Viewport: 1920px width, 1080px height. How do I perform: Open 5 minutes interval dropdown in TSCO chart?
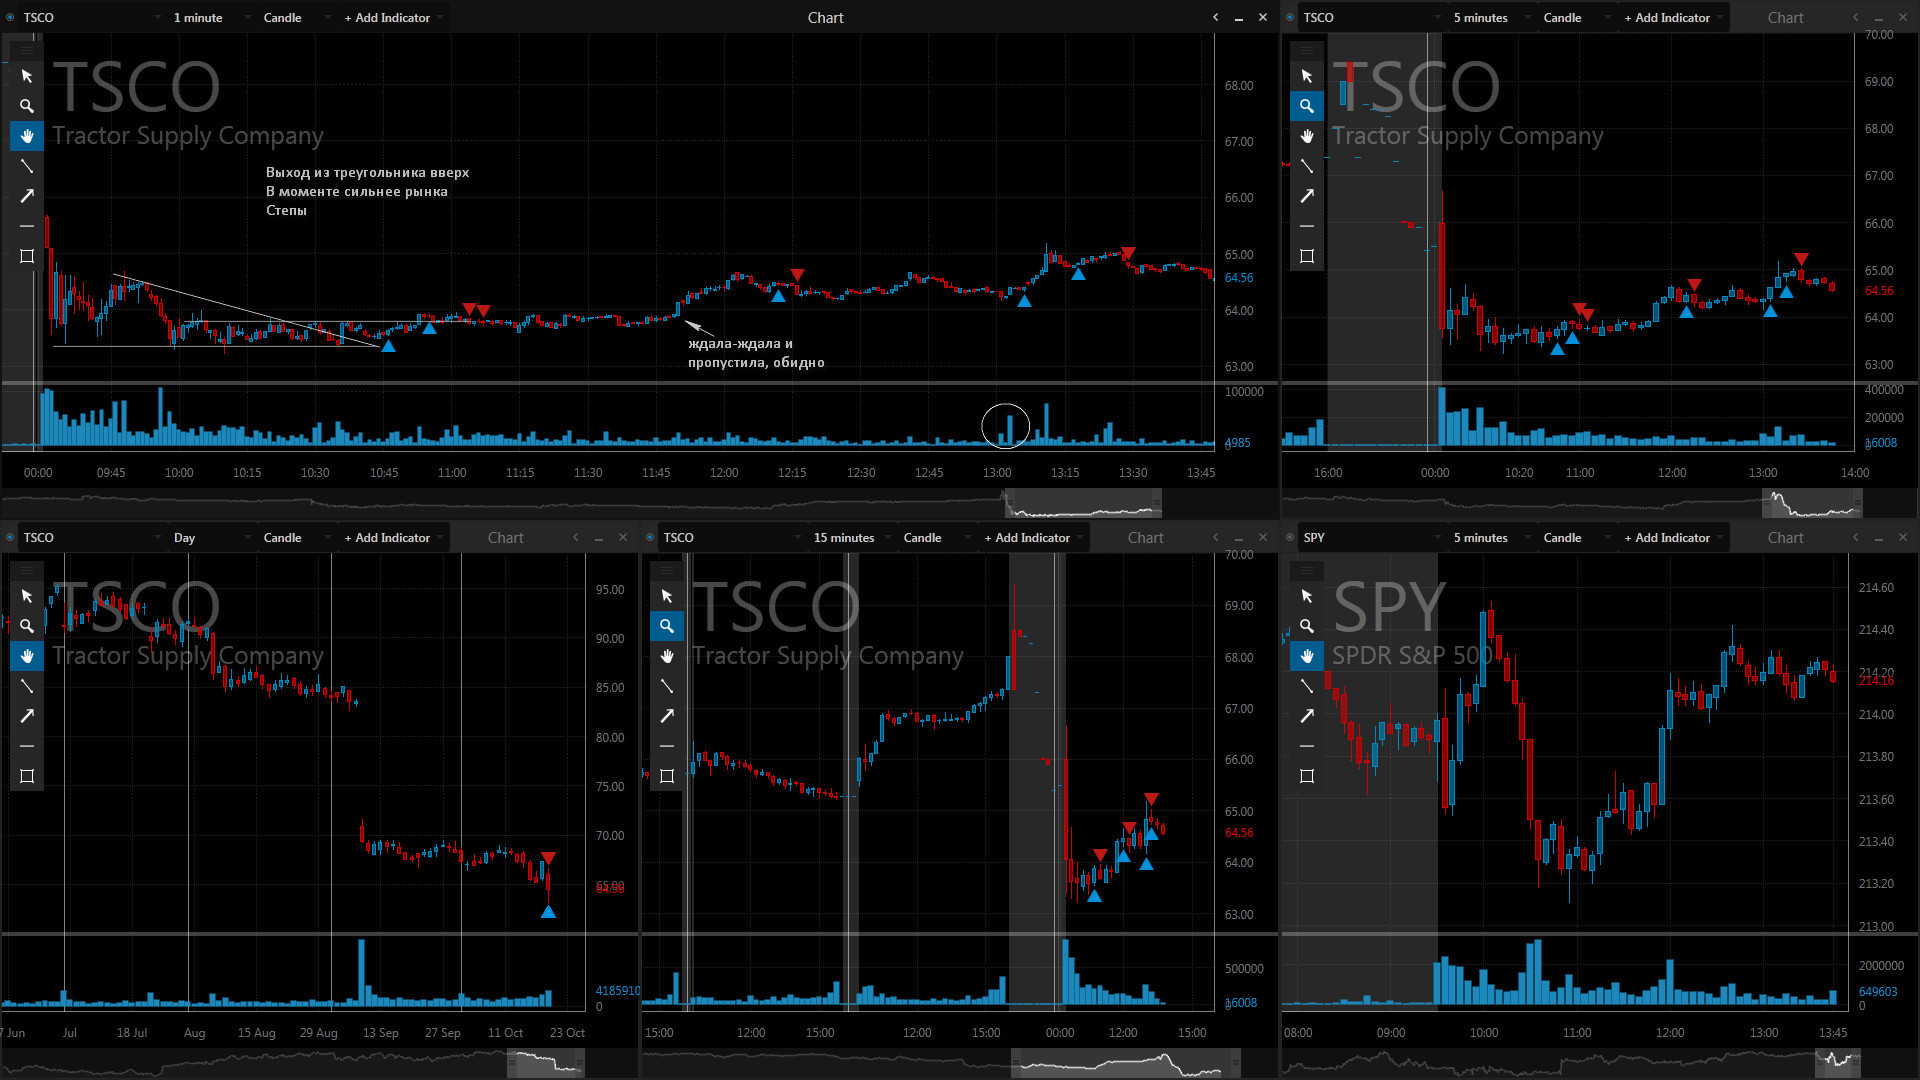pyautogui.click(x=1492, y=17)
